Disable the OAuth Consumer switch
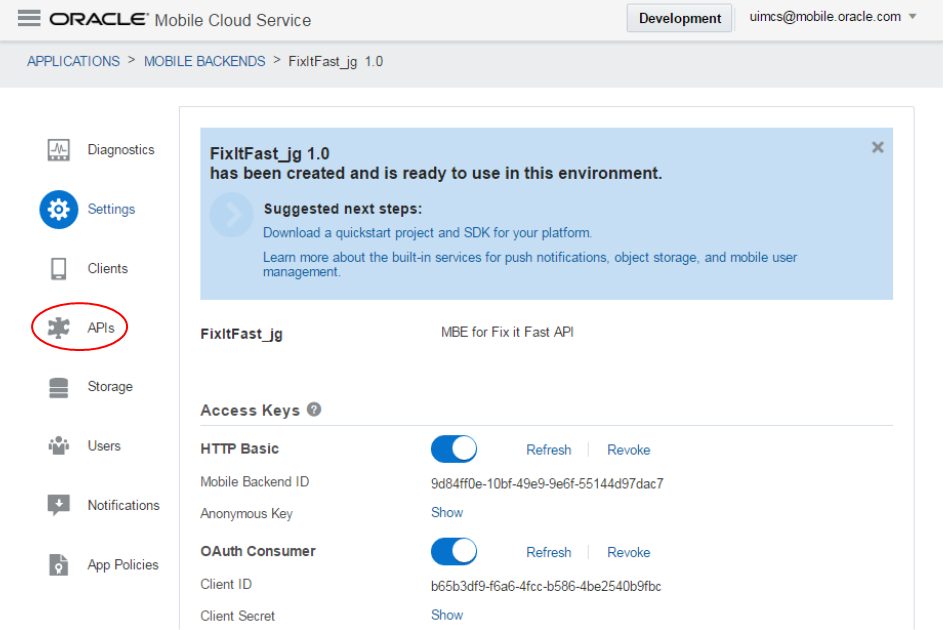 pyautogui.click(x=454, y=552)
